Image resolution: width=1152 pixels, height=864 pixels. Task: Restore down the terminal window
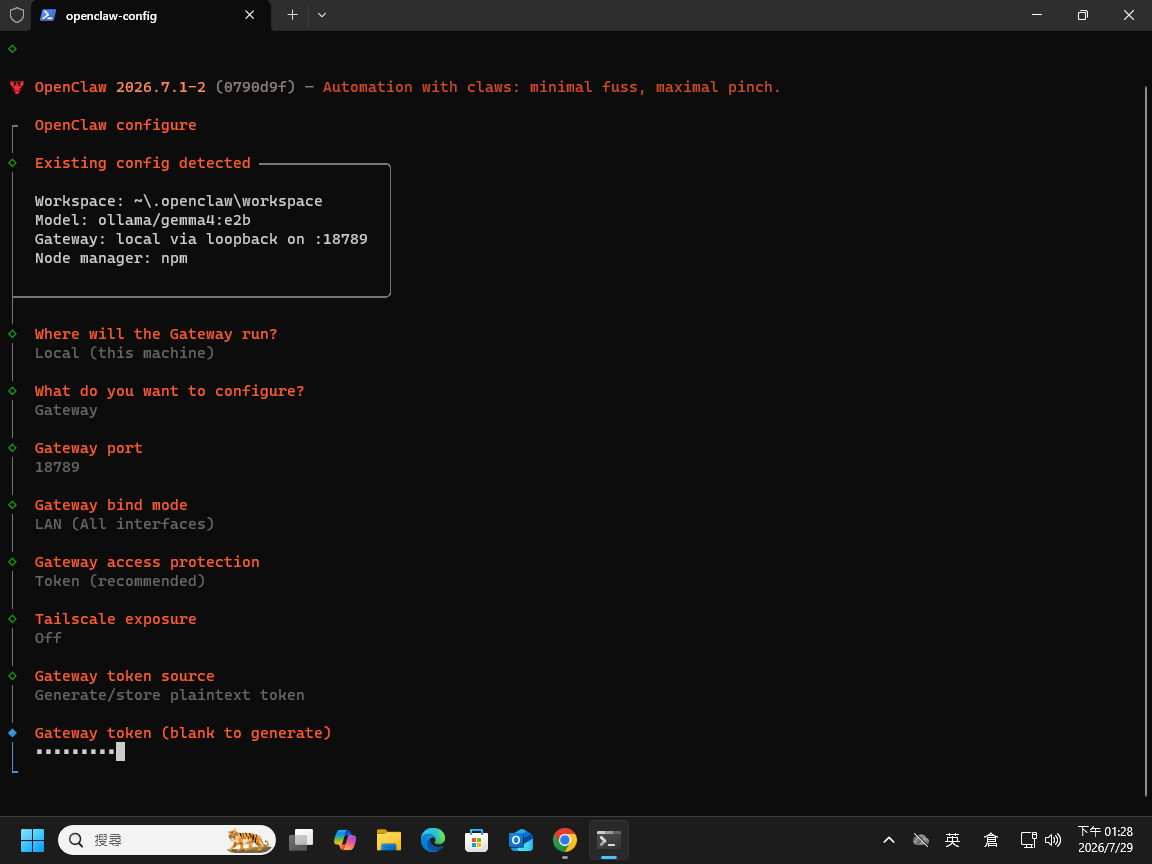click(x=1082, y=15)
